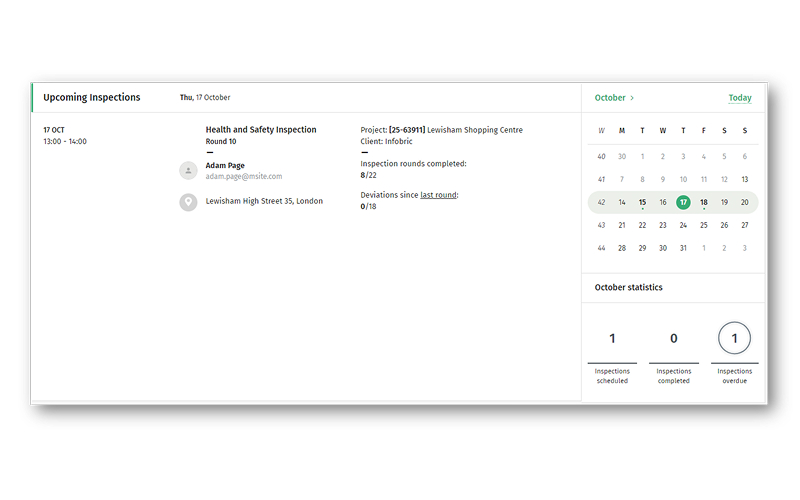Click the Inspections scheduled count 1
Image resolution: width=800 pixels, height=500 pixels.
tap(612, 338)
